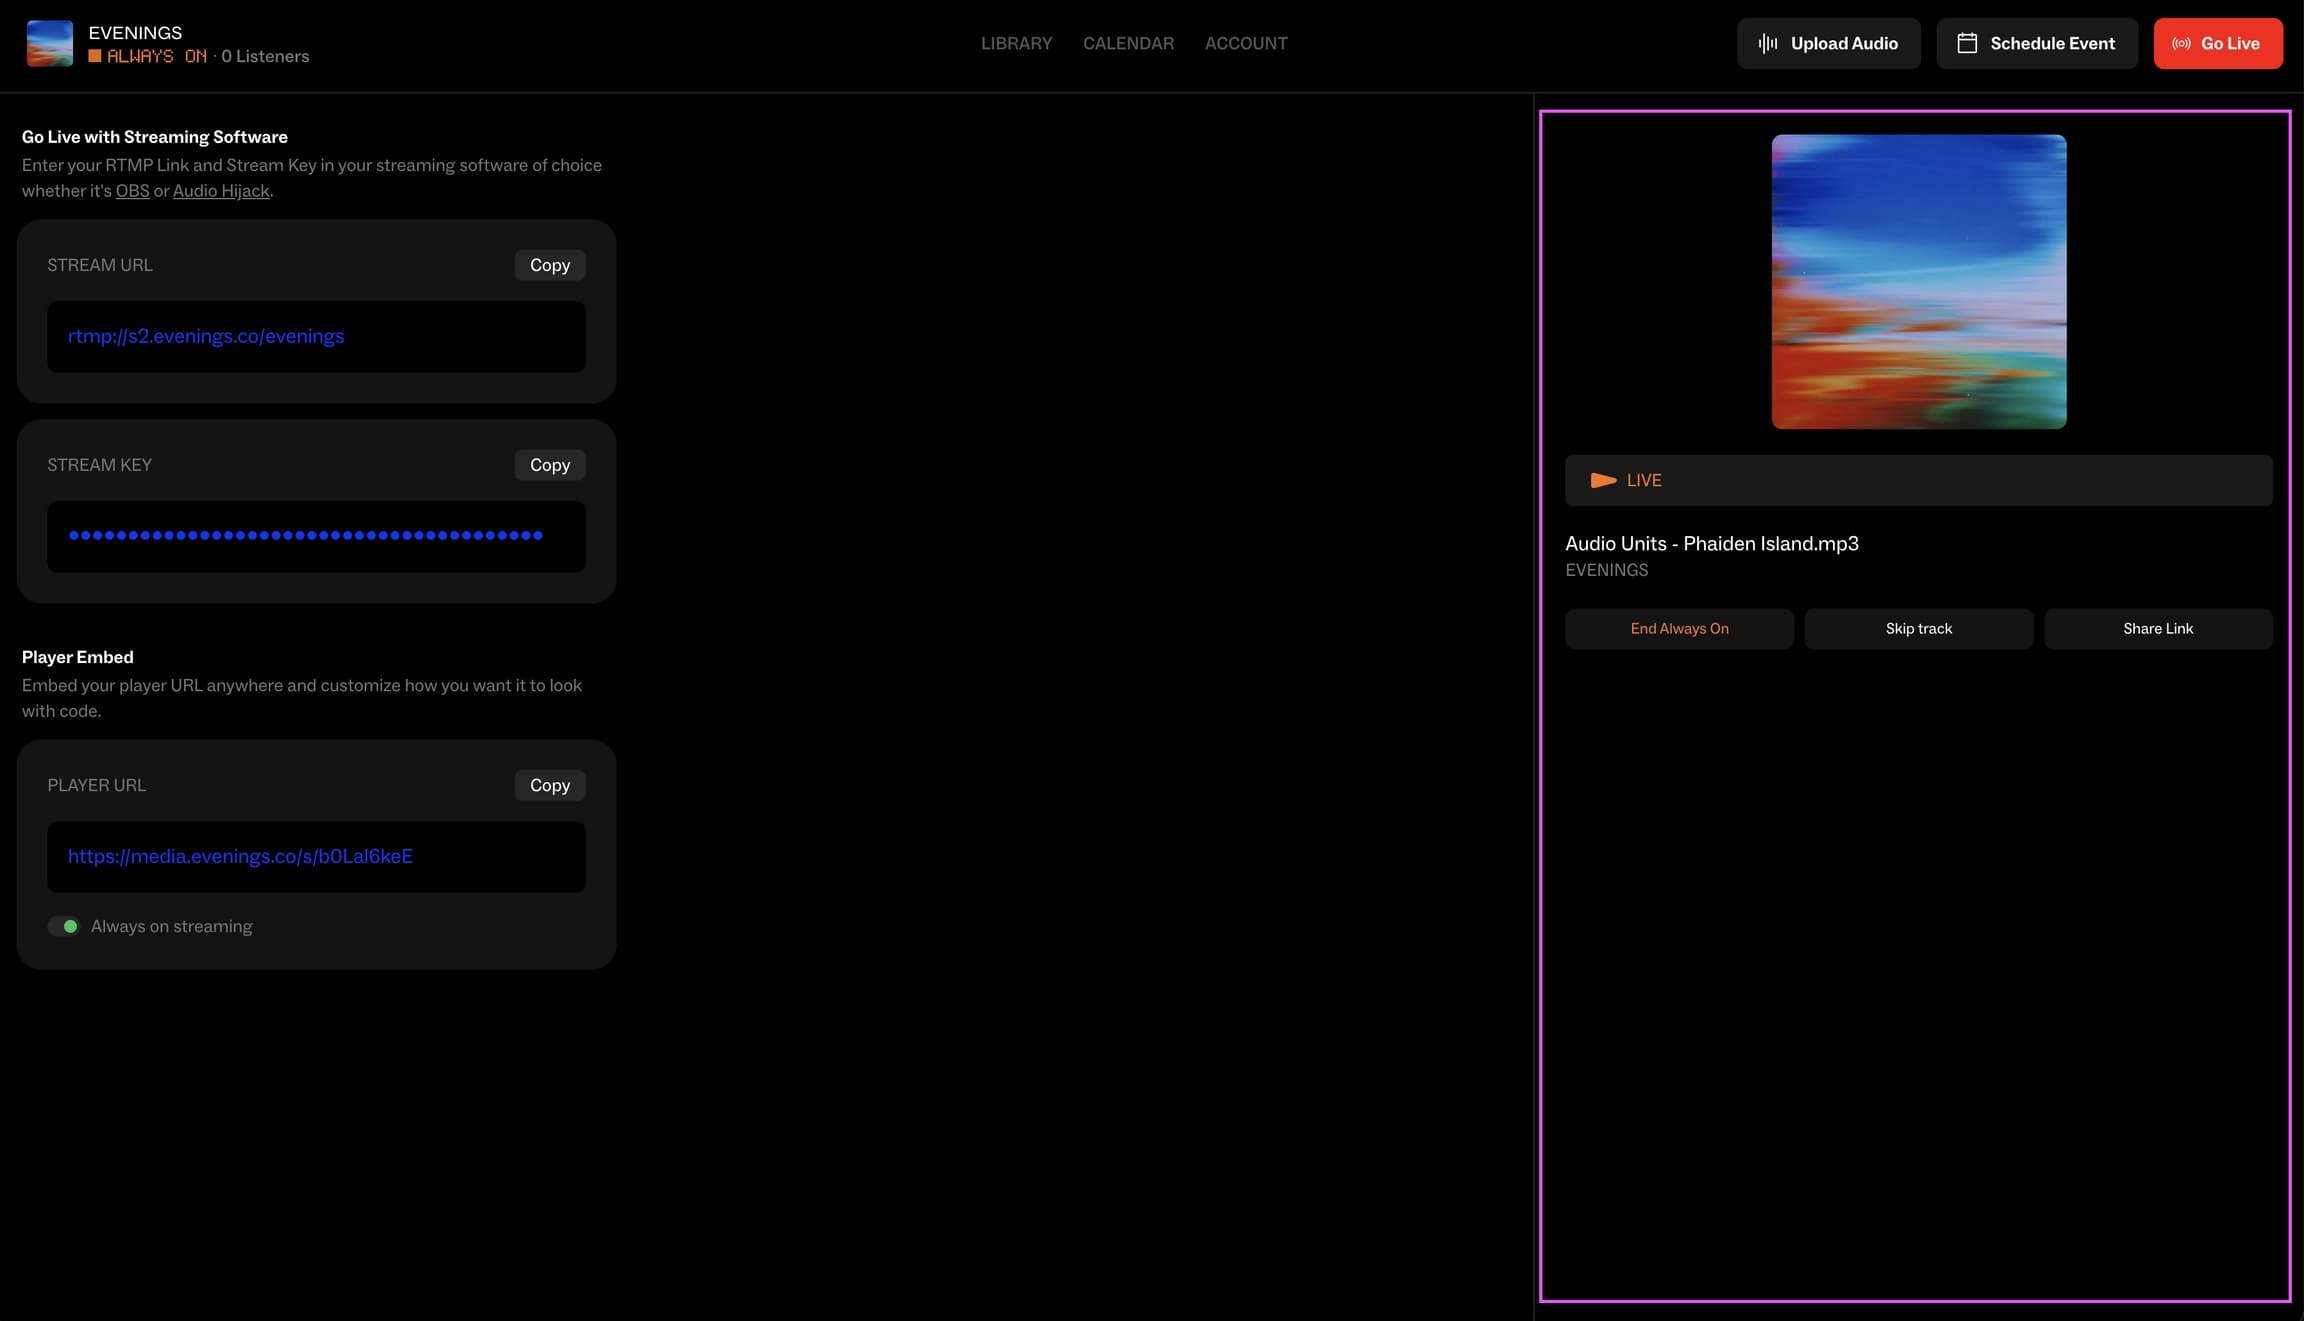Click the orange Always On status square
The image size is (2304, 1321).
95,57
